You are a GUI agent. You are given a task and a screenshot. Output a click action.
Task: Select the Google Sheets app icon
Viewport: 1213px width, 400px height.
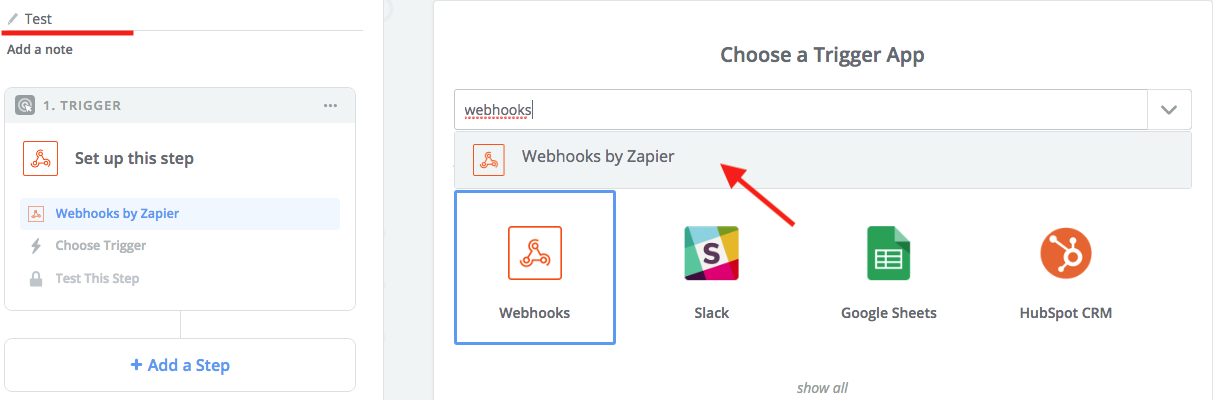click(888, 252)
